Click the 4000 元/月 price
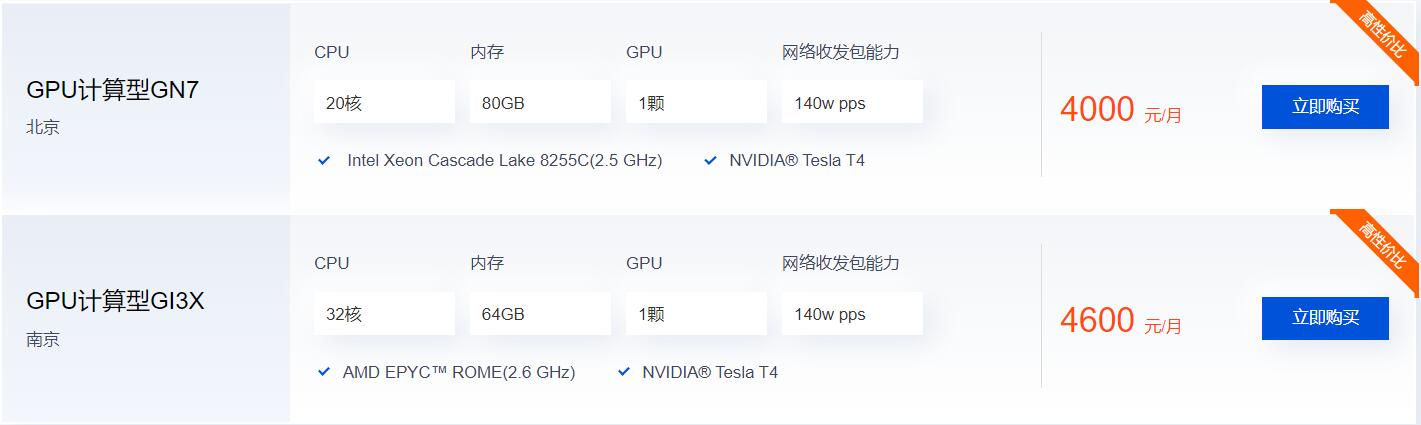The image size is (1421, 425). click(x=1120, y=110)
